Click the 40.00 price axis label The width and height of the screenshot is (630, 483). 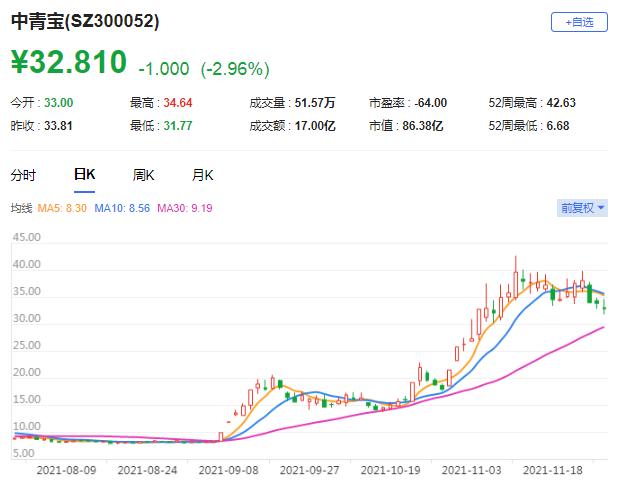tap(27, 264)
